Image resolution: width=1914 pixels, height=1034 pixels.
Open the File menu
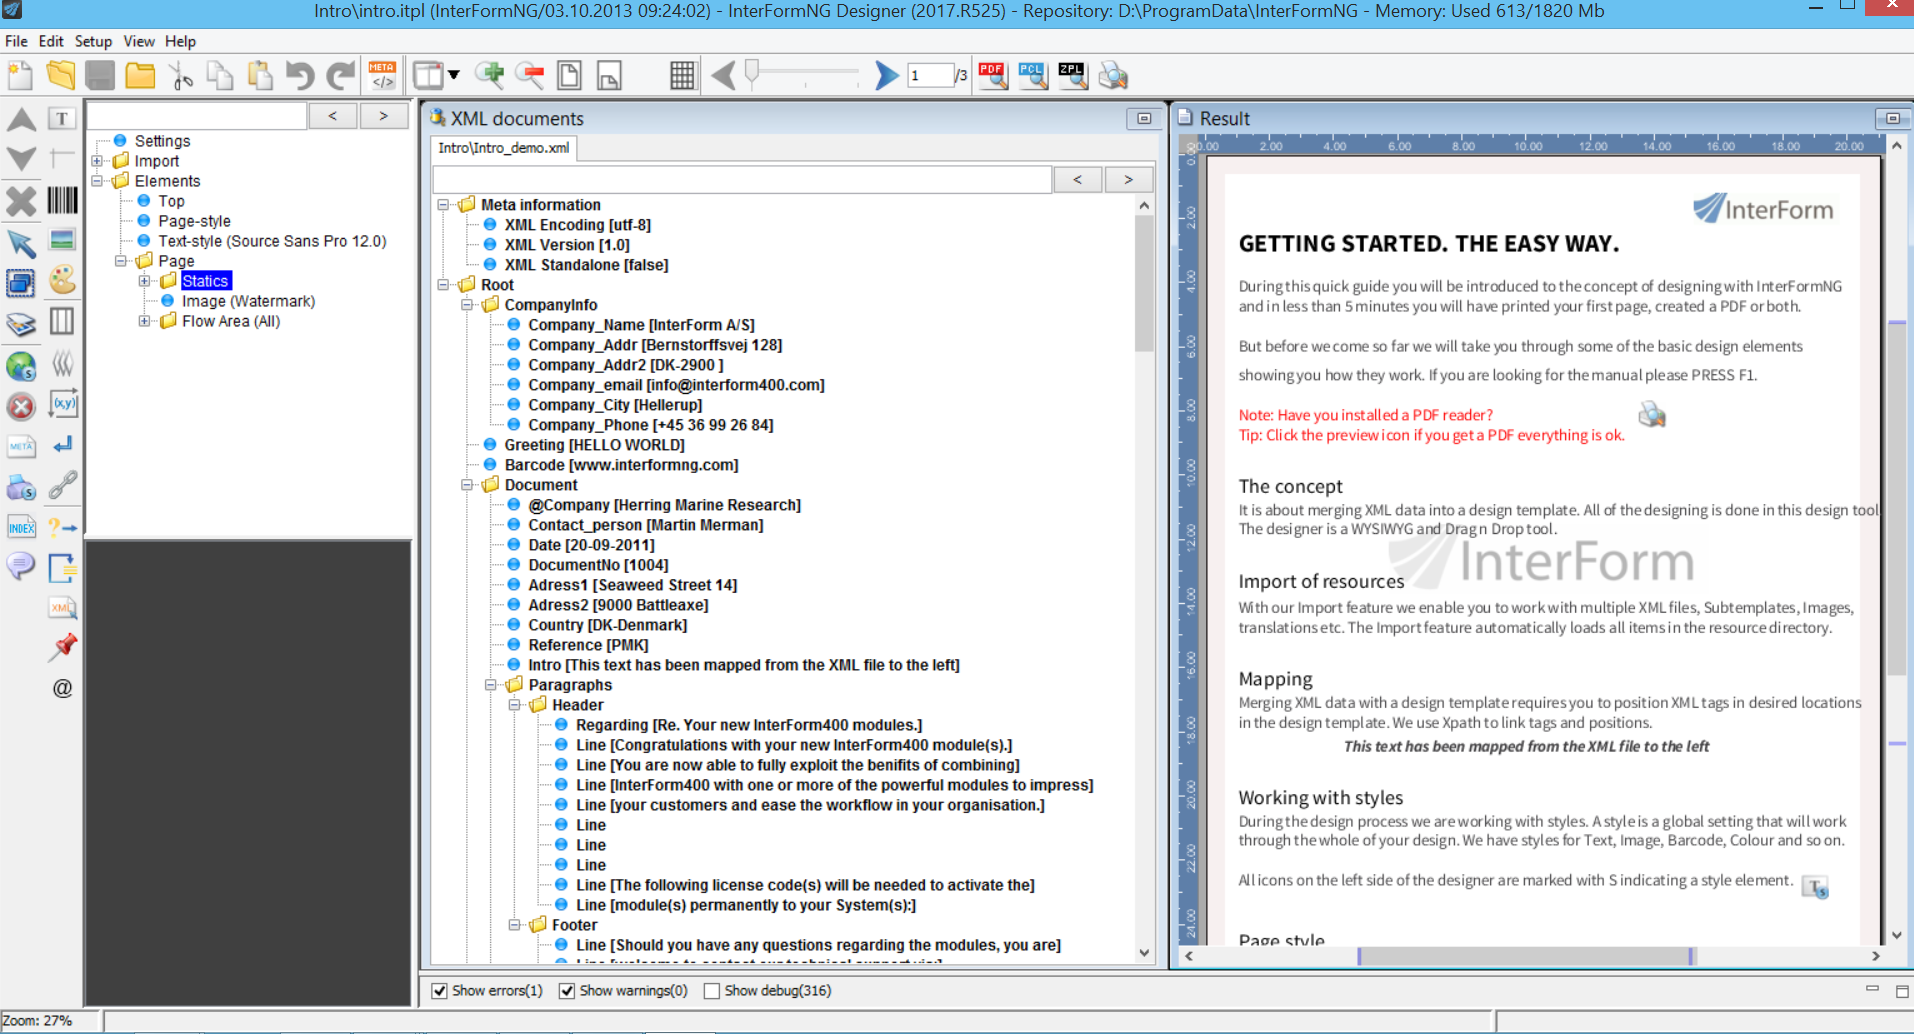point(16,41)
